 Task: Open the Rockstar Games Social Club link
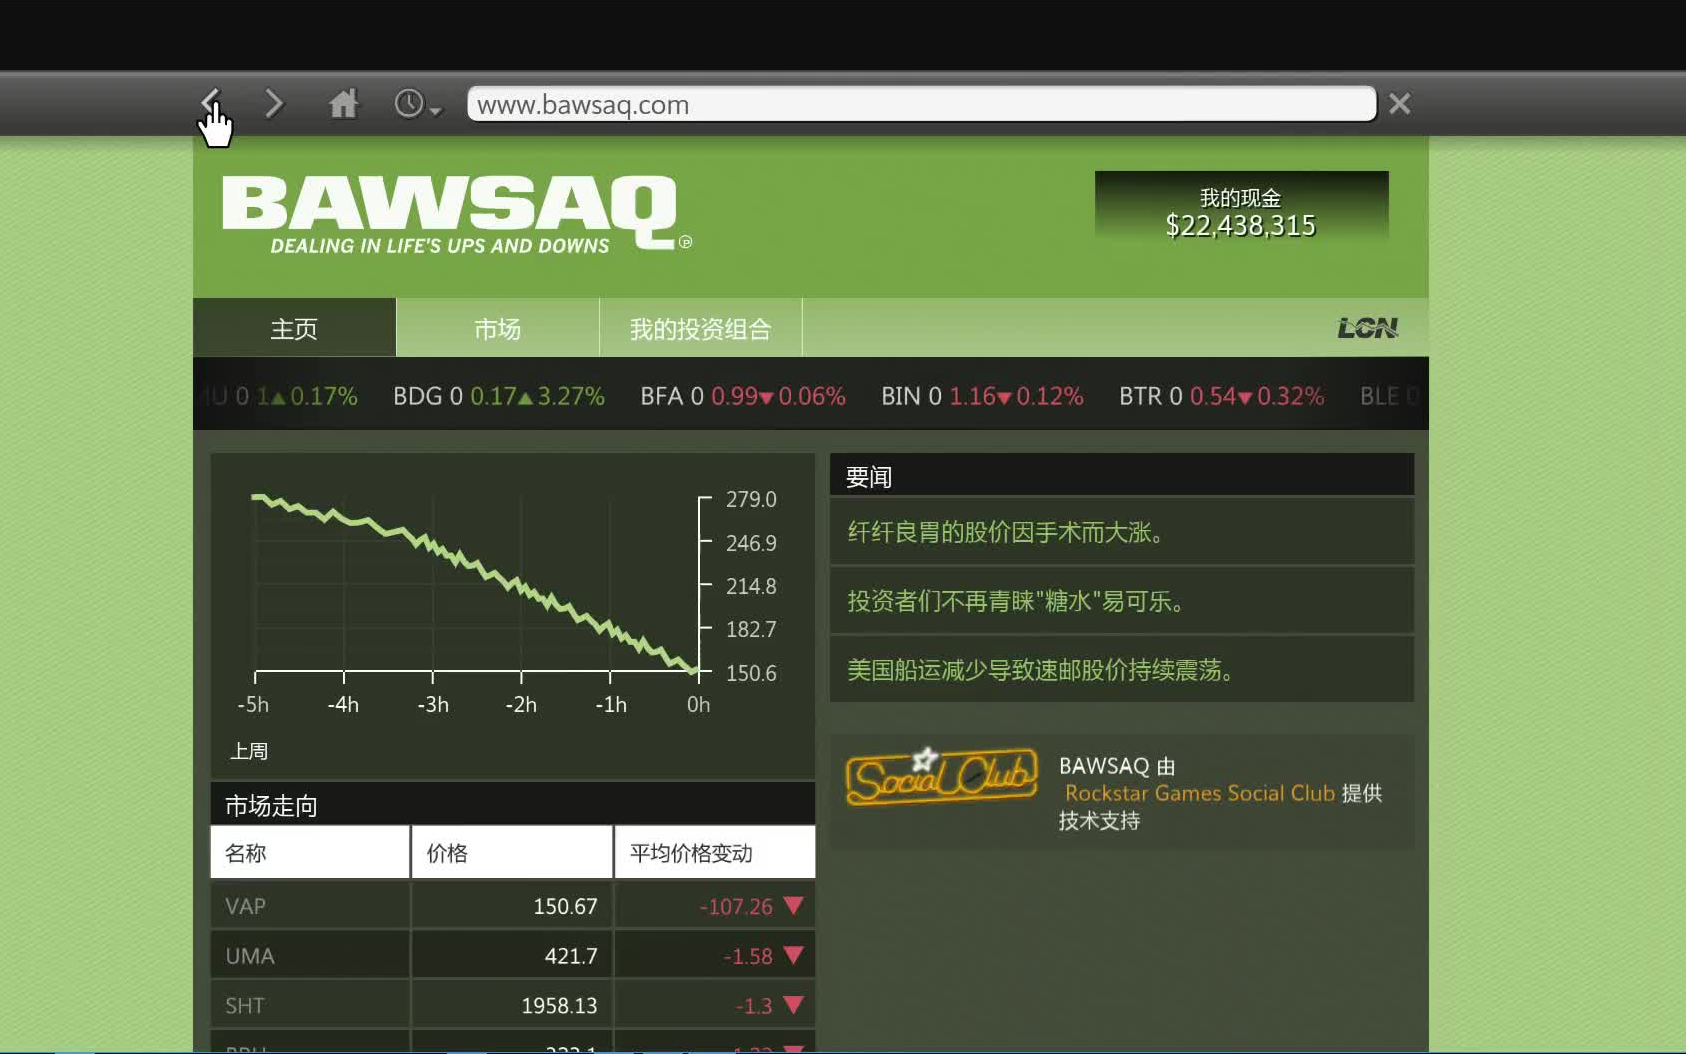[1197, 793]
